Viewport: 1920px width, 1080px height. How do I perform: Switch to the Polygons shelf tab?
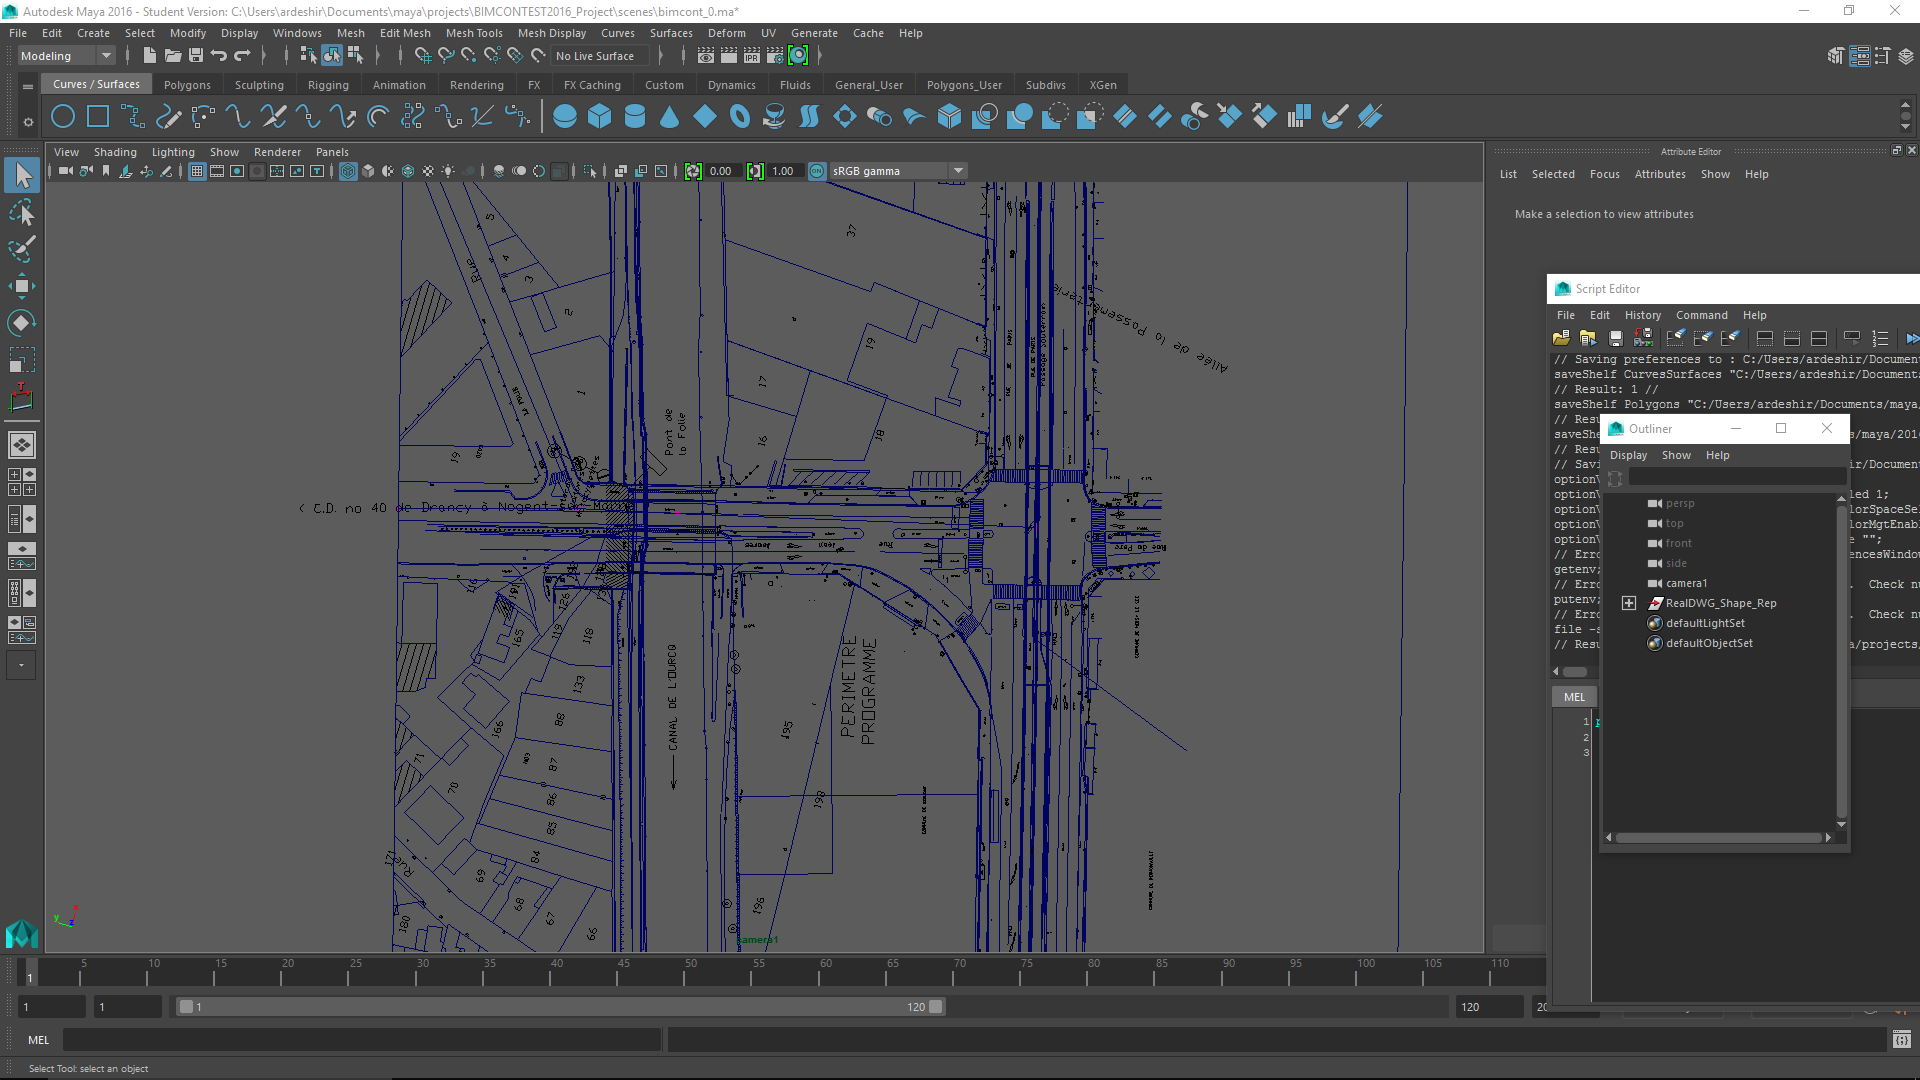tap(187, 85)
